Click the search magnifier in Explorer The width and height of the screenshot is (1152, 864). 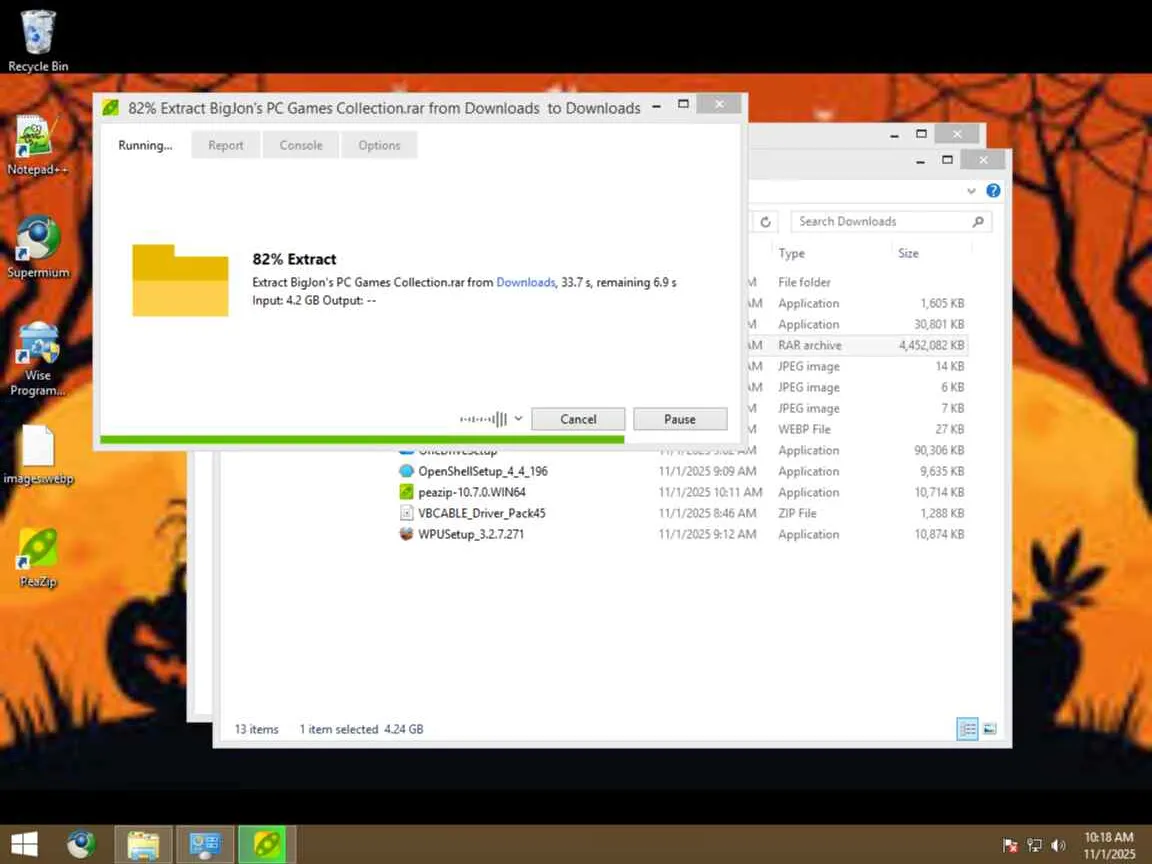978,221
